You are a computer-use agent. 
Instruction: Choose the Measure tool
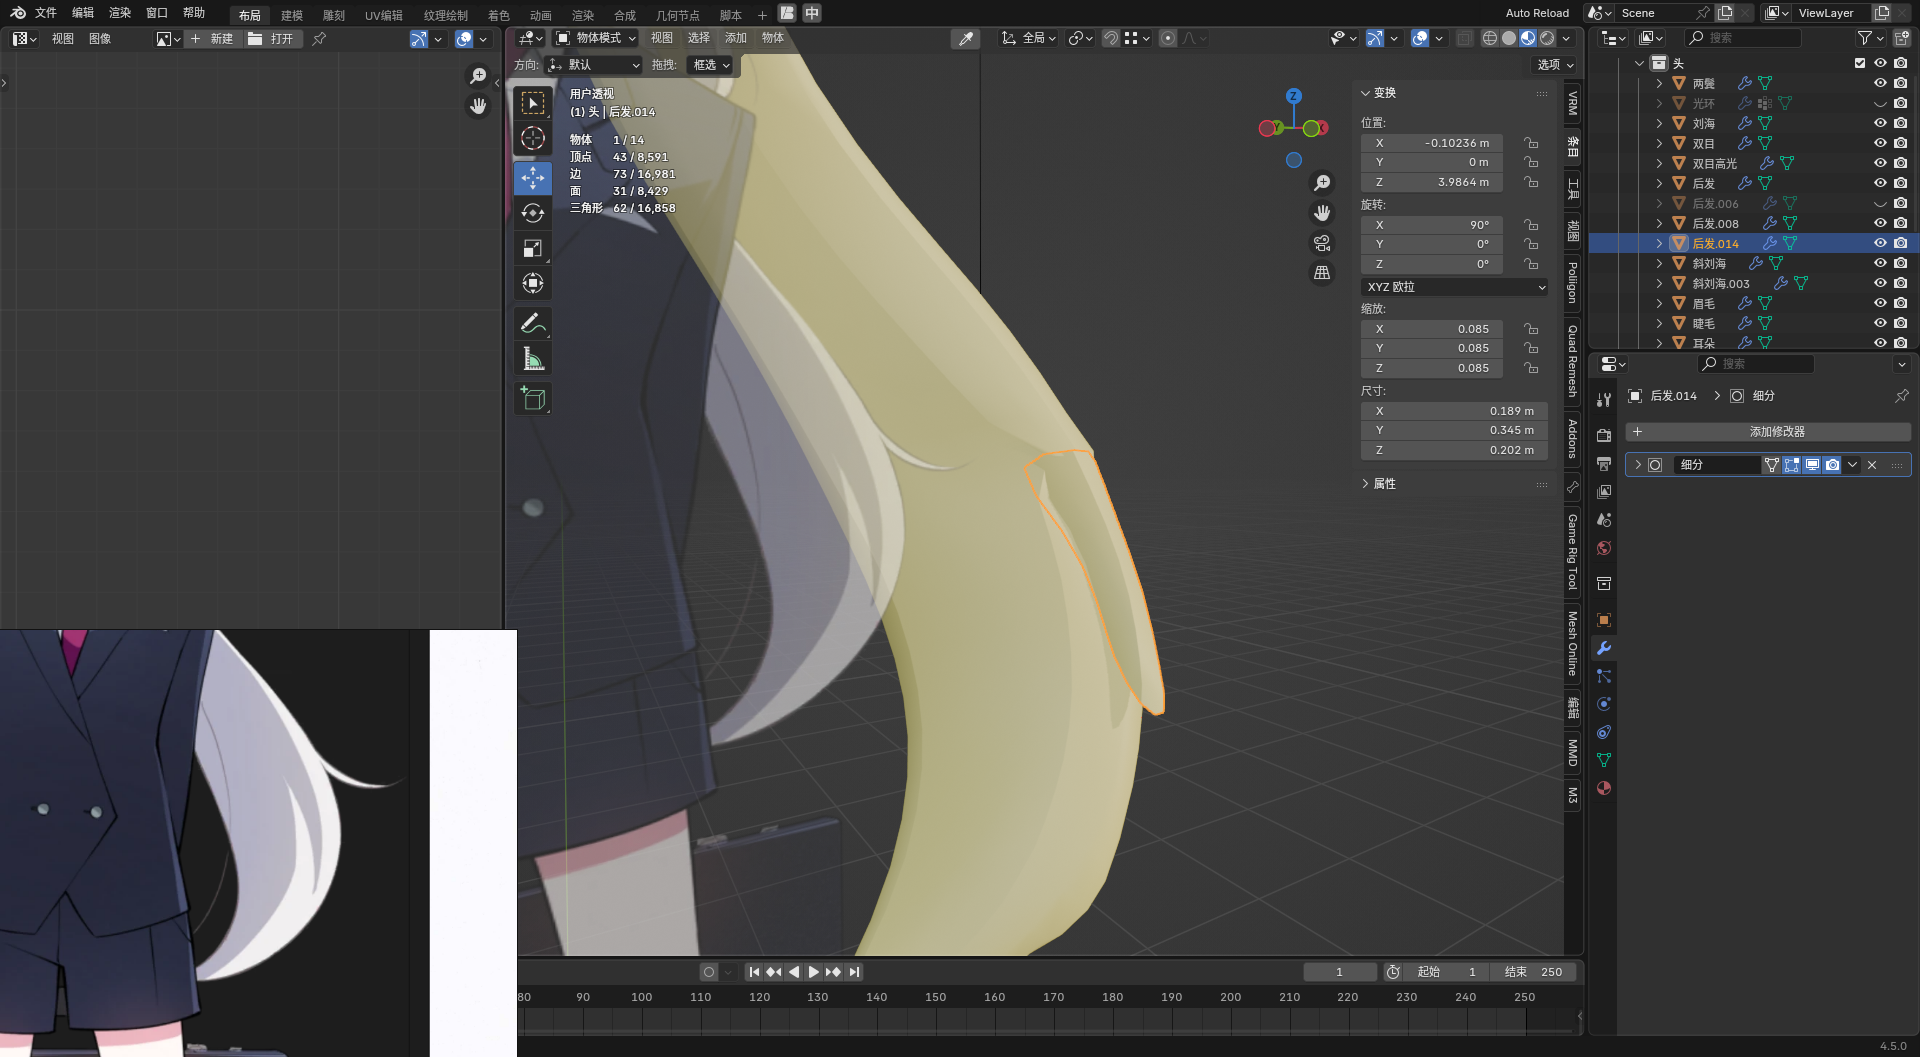tap(532, 359)
